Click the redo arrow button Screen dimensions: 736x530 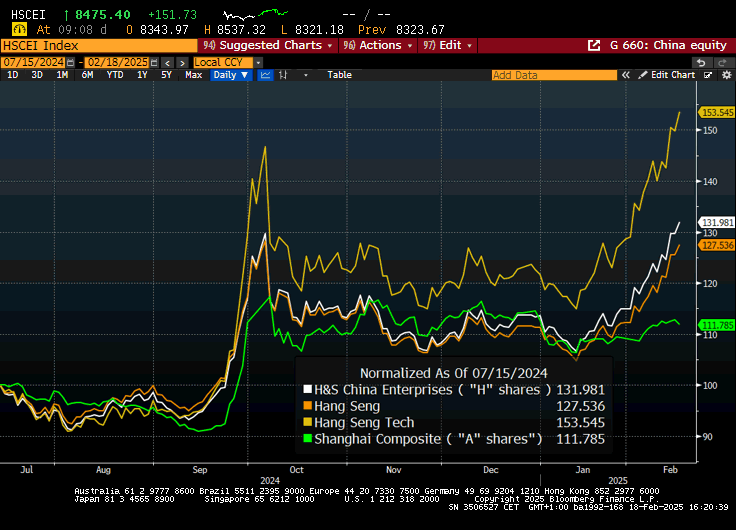pyautogui.click(x=722, y=62)
